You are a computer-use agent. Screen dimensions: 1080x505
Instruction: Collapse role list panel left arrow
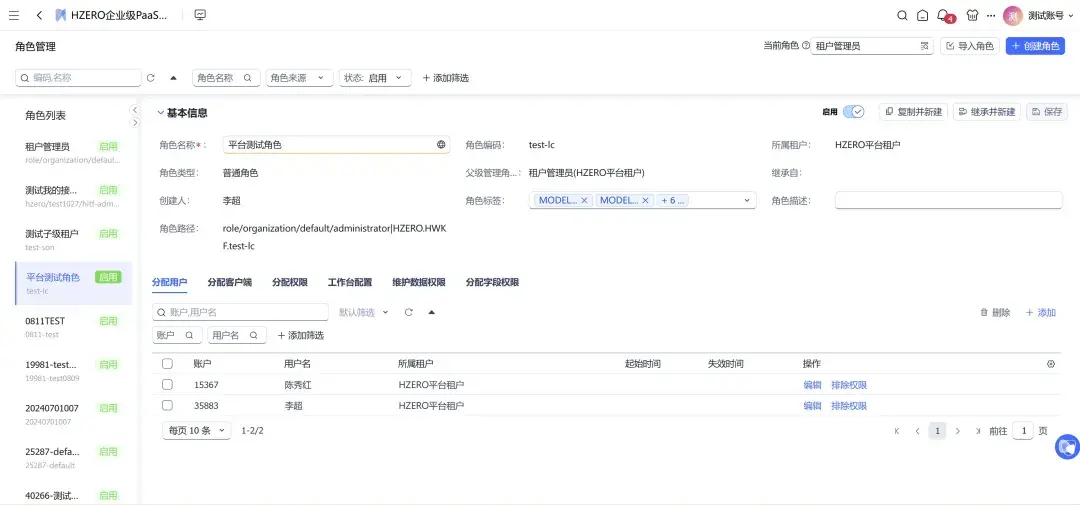[135, 110]
